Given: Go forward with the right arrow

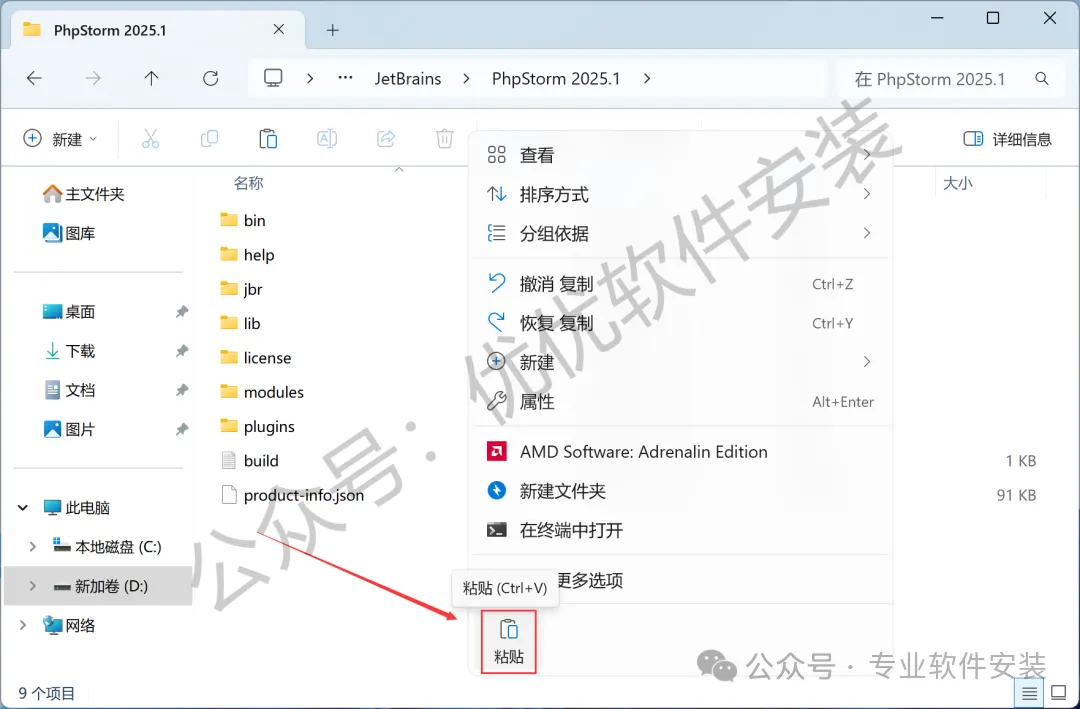Looking at the screenshot, I should tap(92, 79).
